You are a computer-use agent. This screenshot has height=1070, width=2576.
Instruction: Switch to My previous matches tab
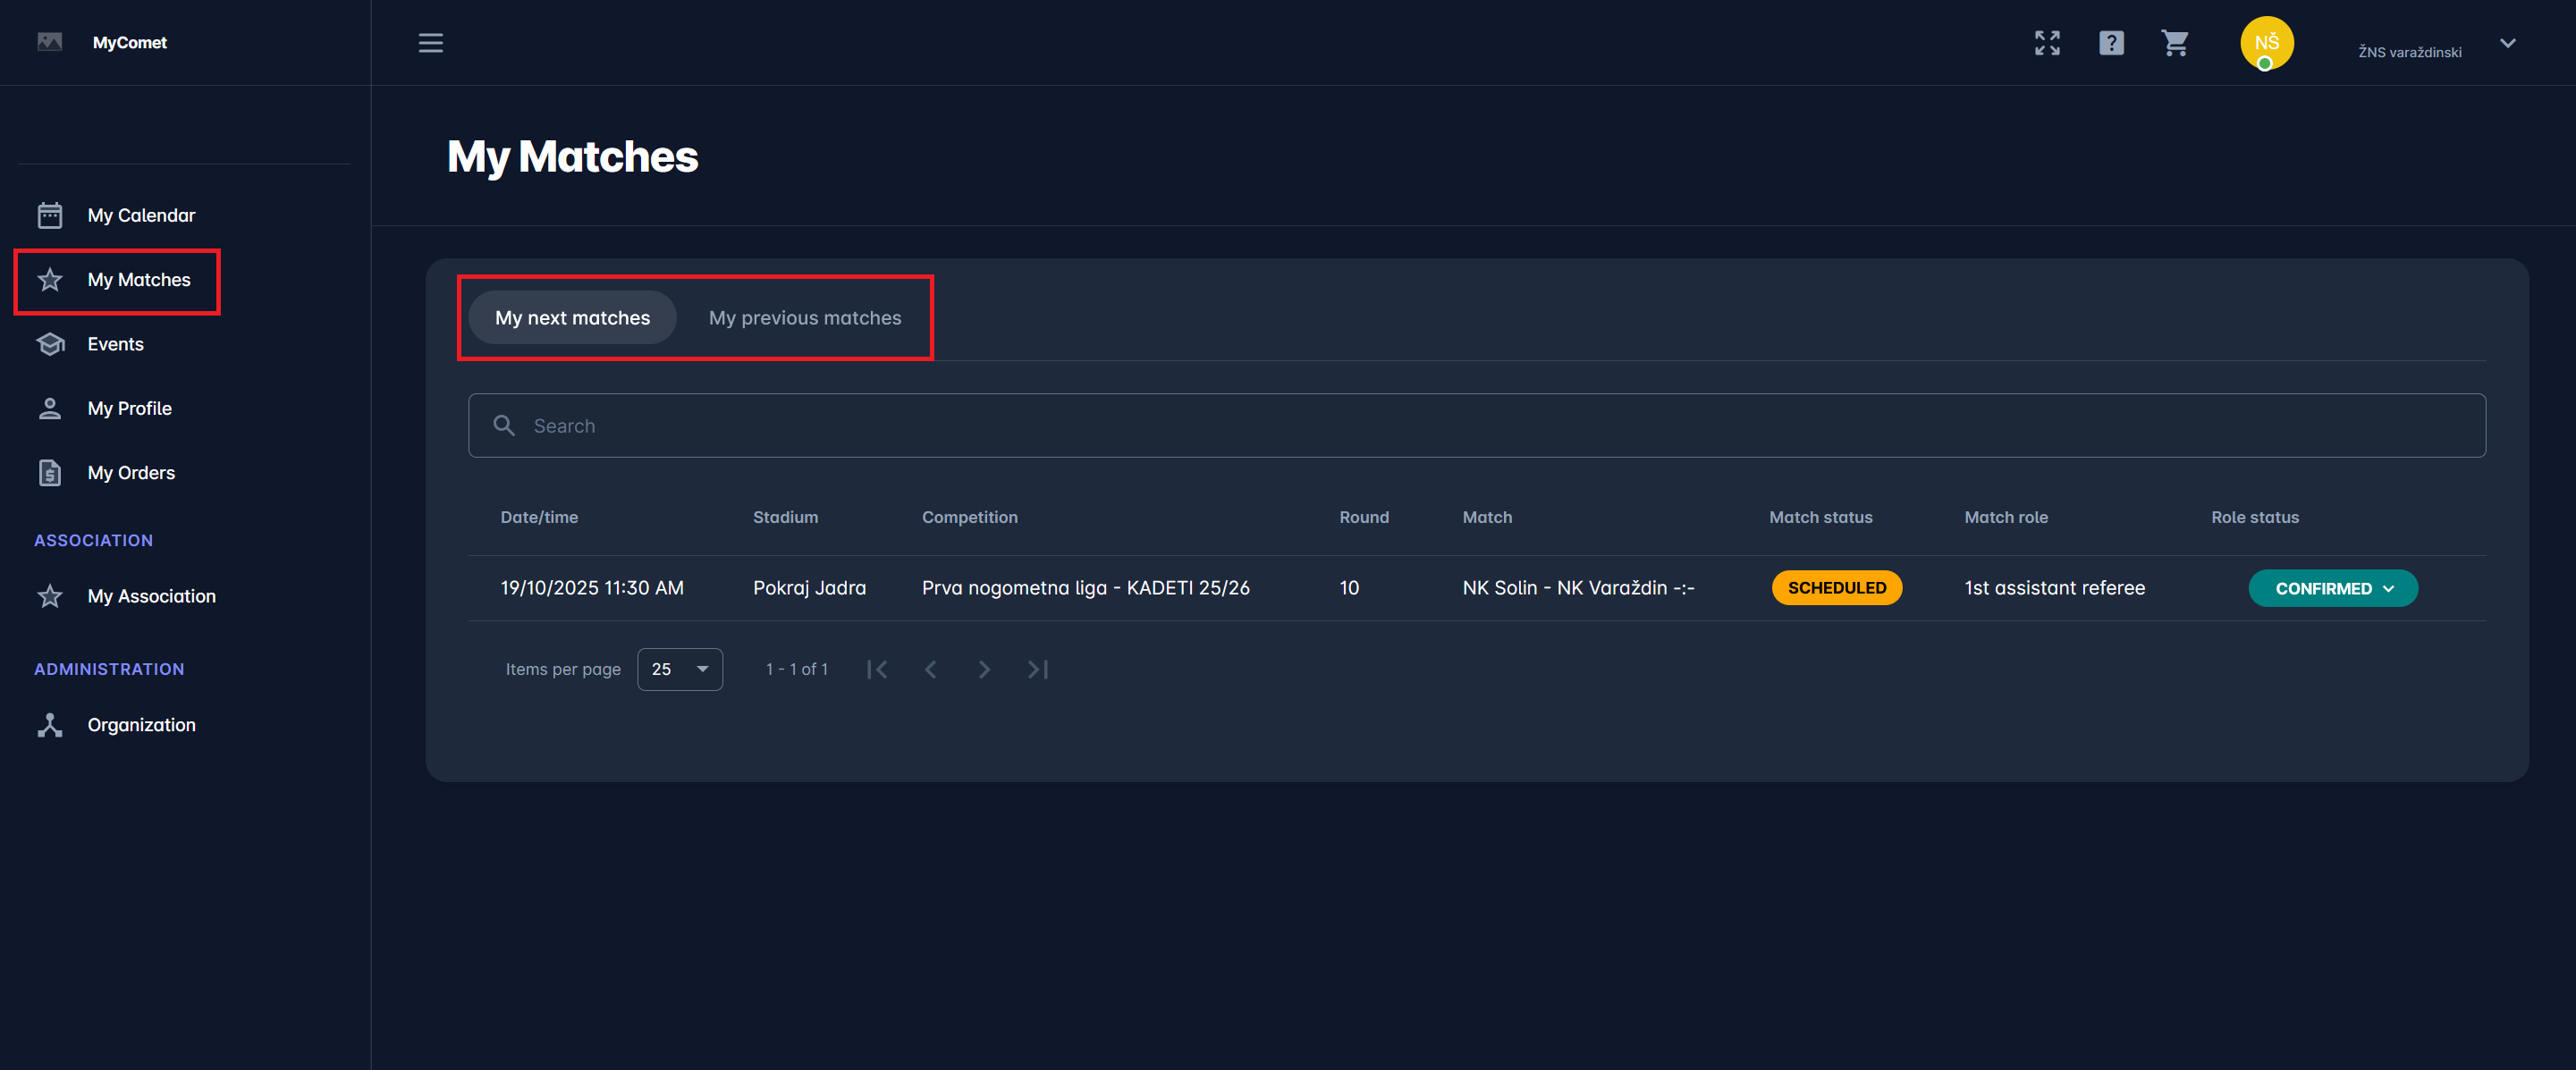pyautogui.click(x=804, y=318)
